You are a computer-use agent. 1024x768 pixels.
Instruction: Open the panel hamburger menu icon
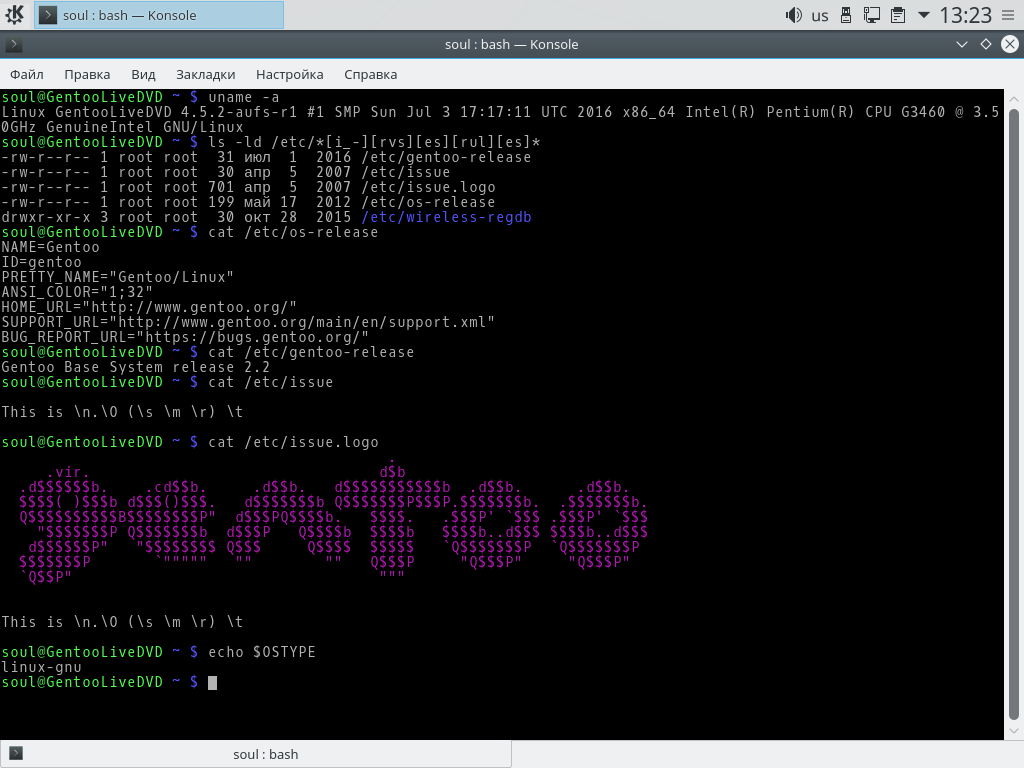tap(1008, 15)
